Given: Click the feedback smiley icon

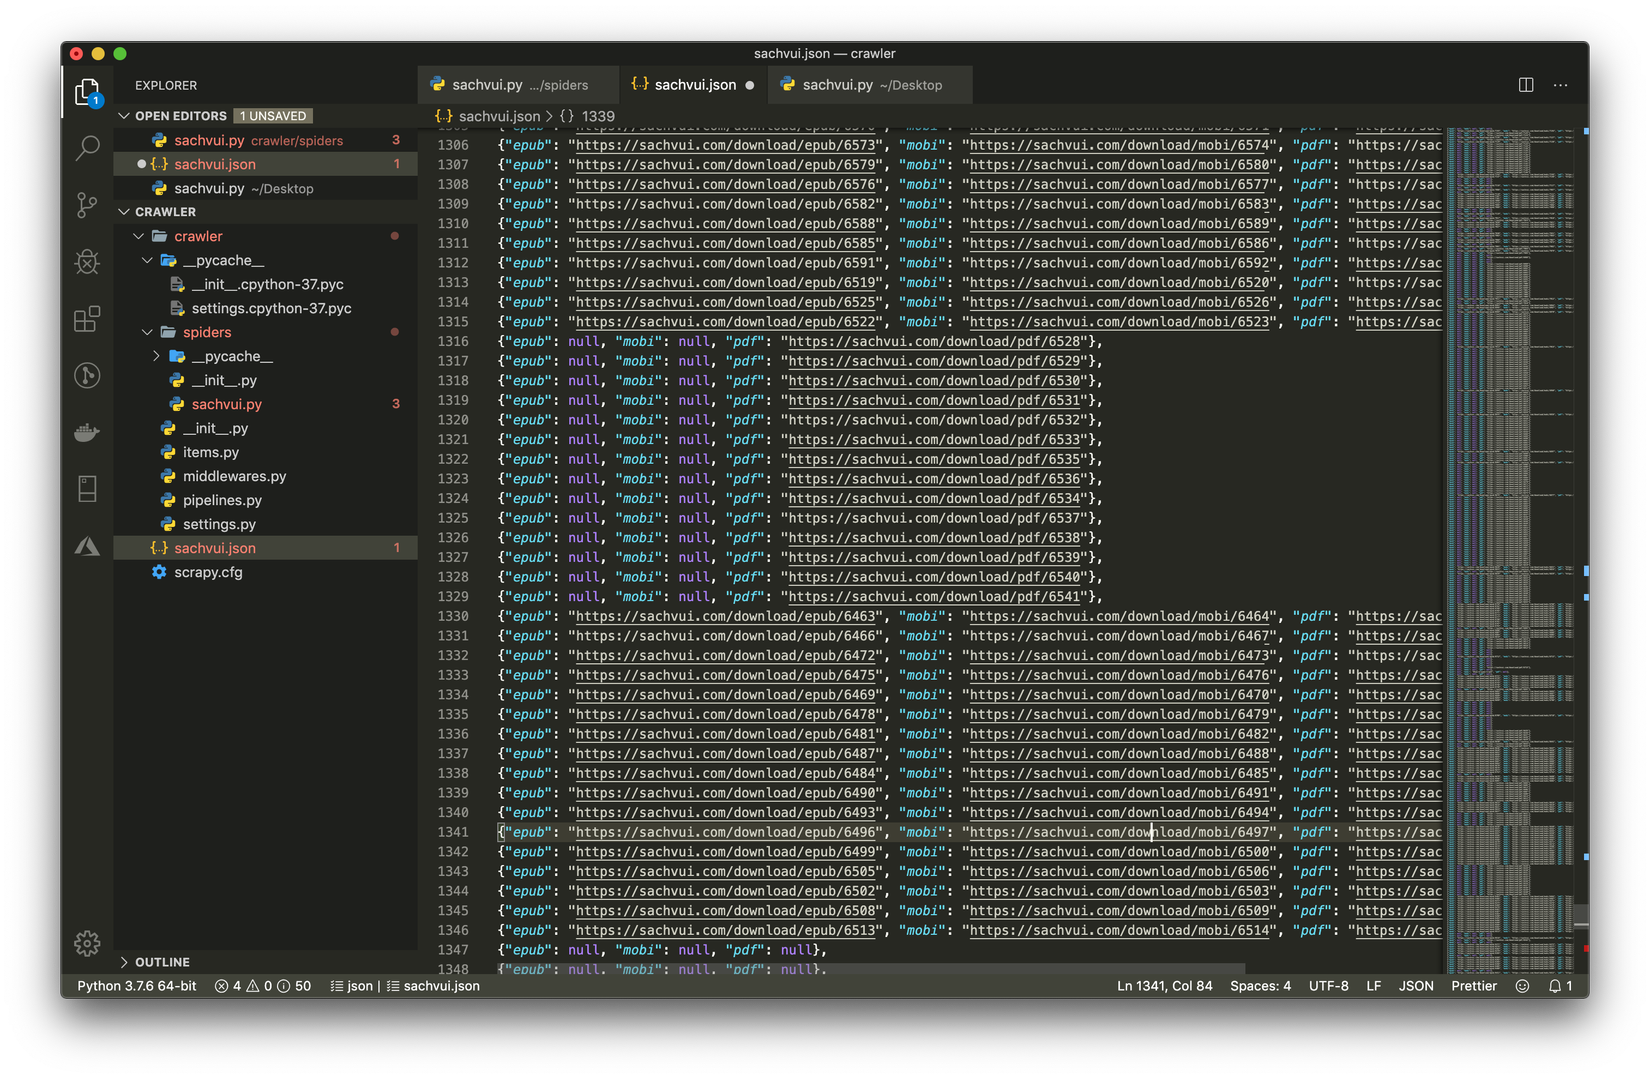Looking at the screenshot, I should (1522, 986).
